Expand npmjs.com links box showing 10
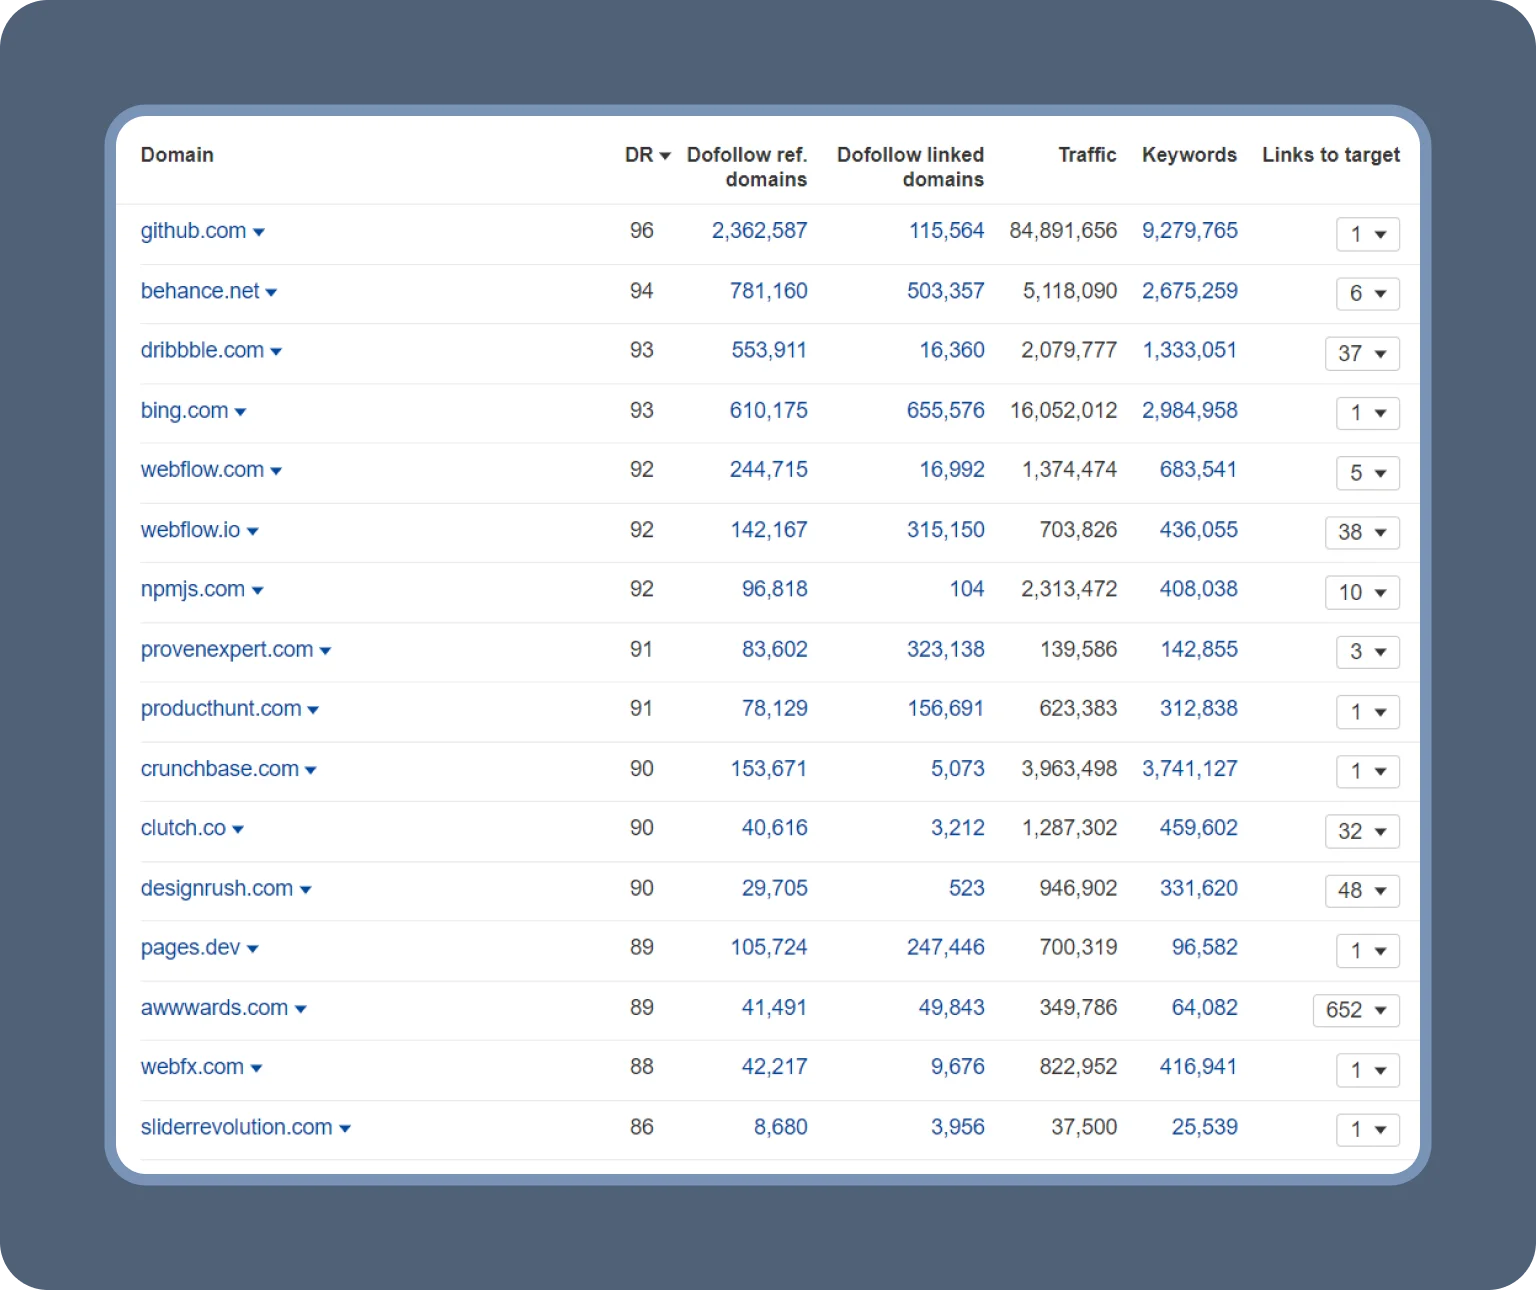Image resolution: width=1536 pixels, height=1290 pixels. (1362, 593)
